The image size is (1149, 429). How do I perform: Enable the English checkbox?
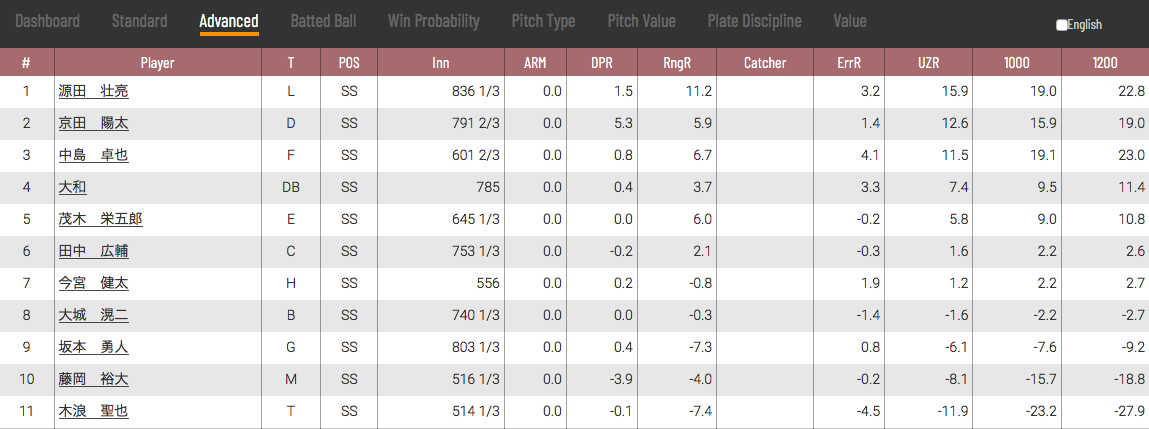[x=1062, y=25]
